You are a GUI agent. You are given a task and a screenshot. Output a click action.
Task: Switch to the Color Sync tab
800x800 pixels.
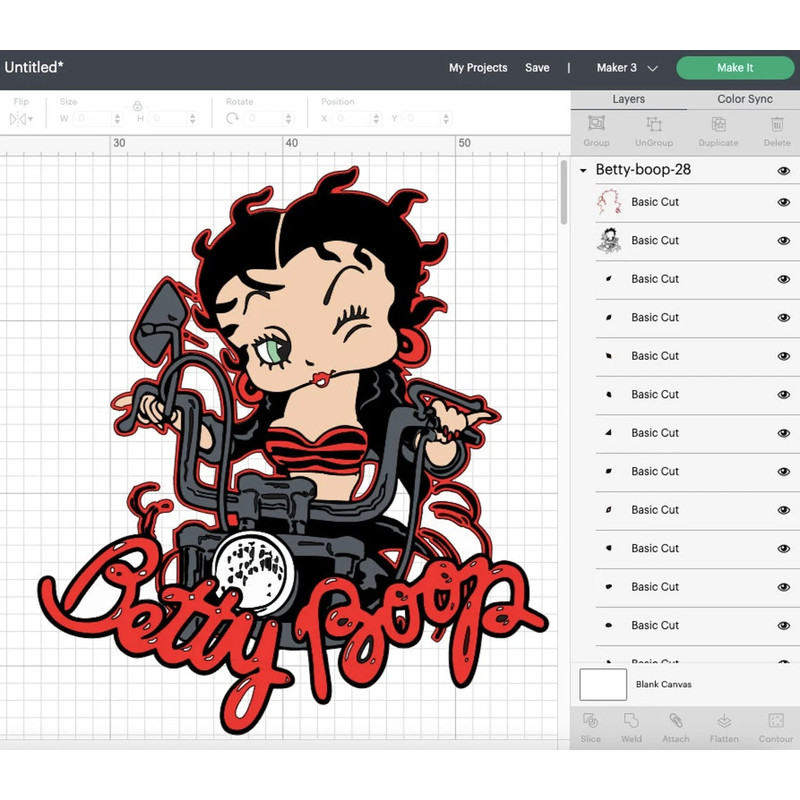coord(744,99)
